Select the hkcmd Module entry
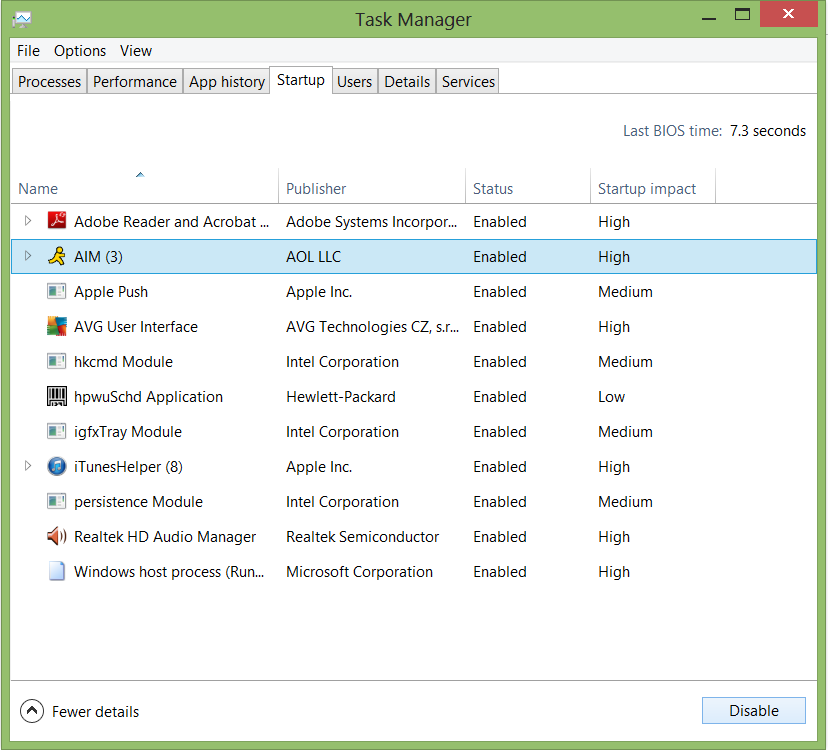 pos(123,361)
